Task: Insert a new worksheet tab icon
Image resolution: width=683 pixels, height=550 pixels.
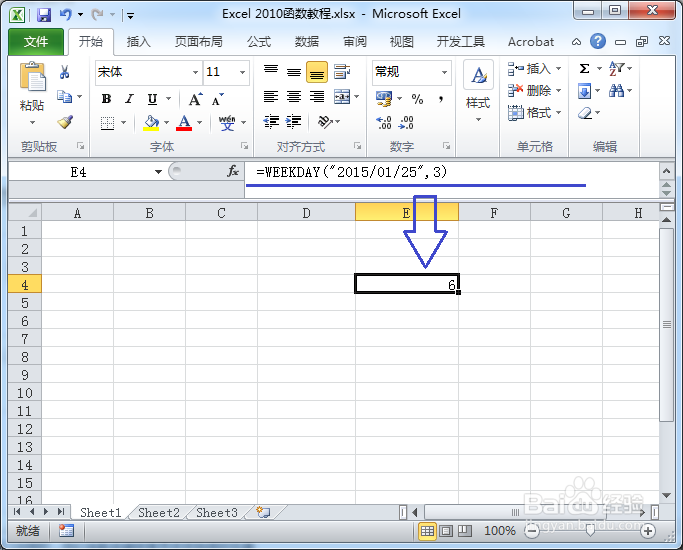Action: tap(263, 513)
